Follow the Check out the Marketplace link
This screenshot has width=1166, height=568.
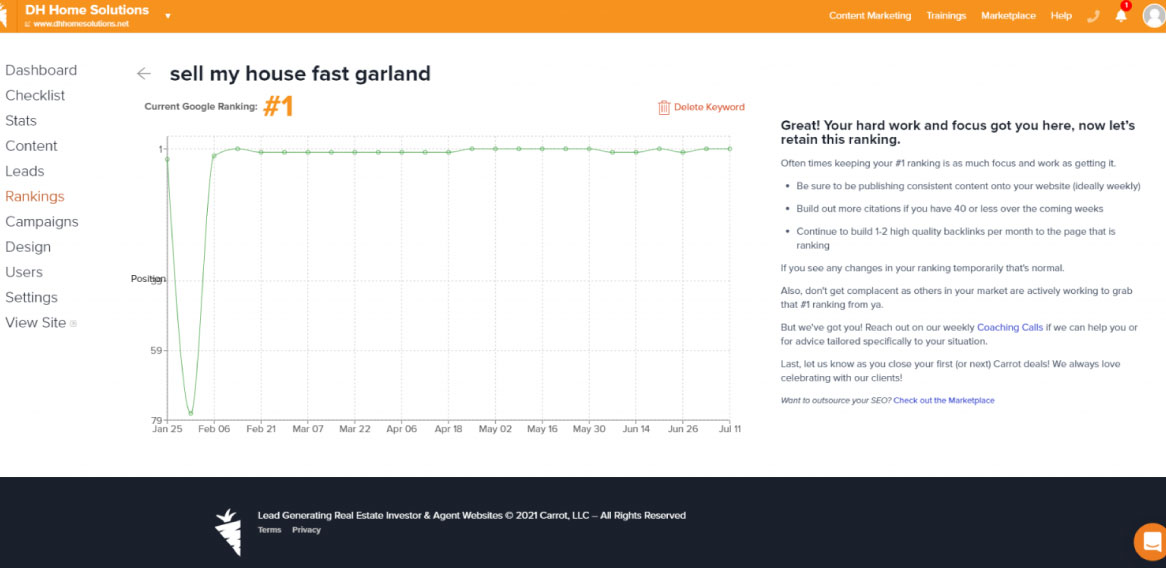pos(943,400)
